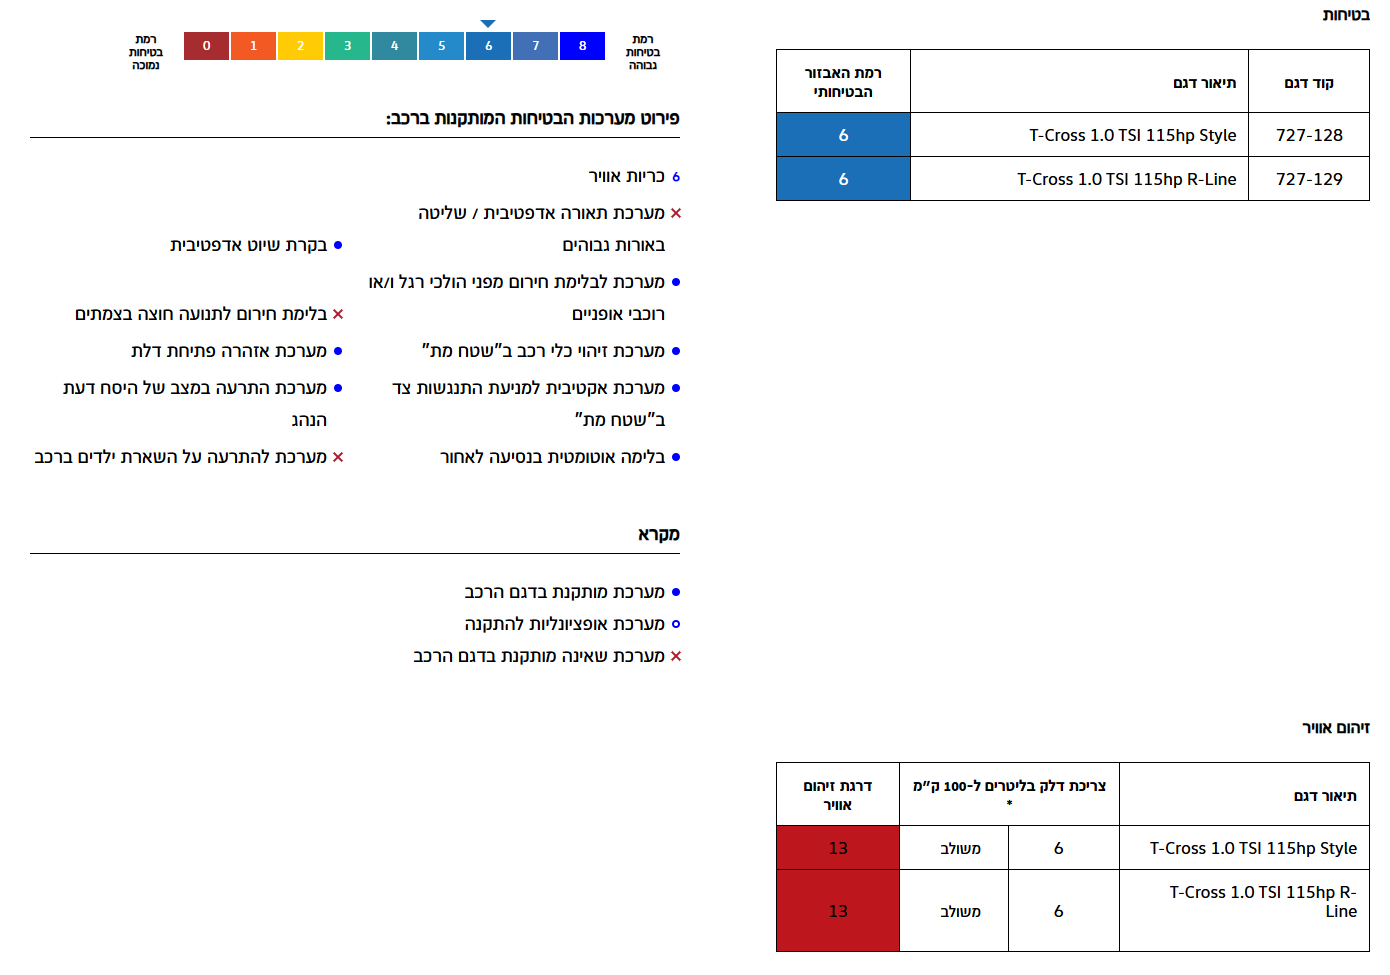Click the red pollution grade 13 cell for Style
Screen dimensions: 1390x975
pos(838,848)
